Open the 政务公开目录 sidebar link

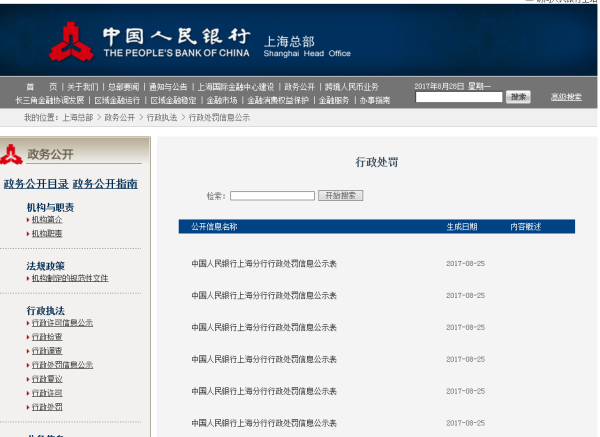[x=36, y=184]
